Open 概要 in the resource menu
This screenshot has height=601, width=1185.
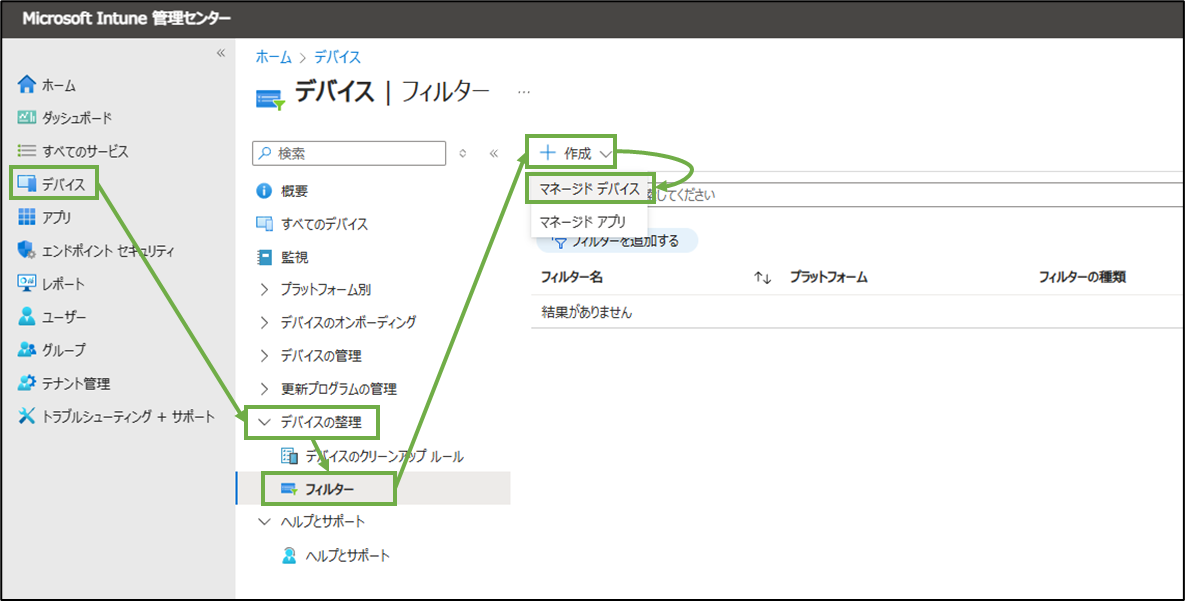click(295, 191)
